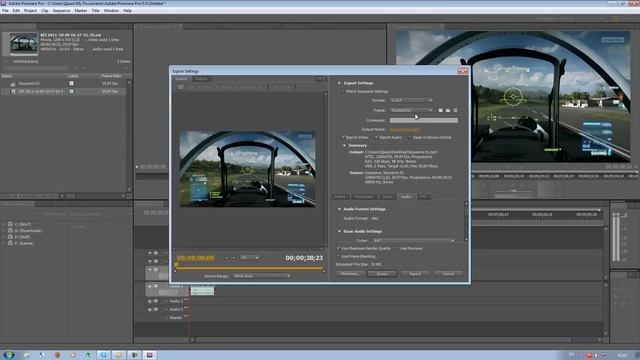
Task: Click the Comments text field
Action: (x=424, y=120)
